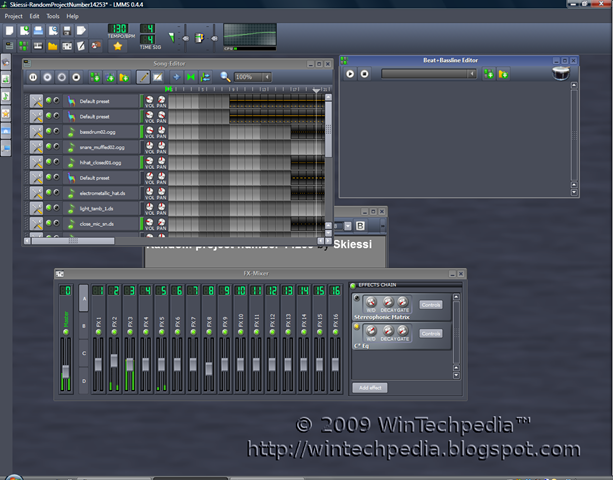Toggle loop points in Song Editor

tap(191, 77)
